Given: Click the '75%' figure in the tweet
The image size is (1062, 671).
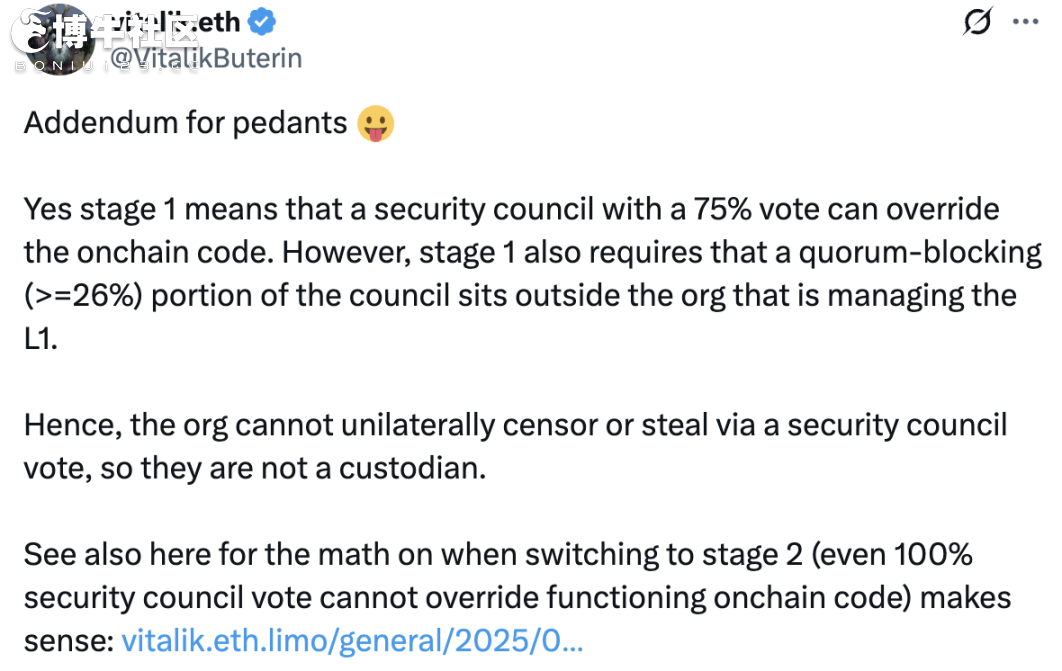Looking at the screenshot, I should [x=721, y=209].
